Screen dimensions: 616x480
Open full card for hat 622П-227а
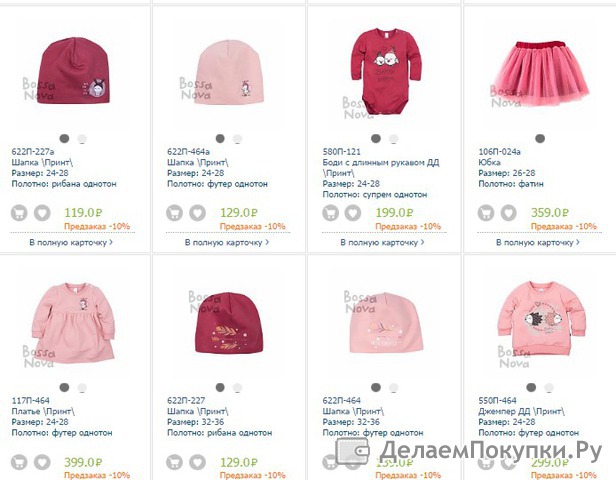point(71,242)
